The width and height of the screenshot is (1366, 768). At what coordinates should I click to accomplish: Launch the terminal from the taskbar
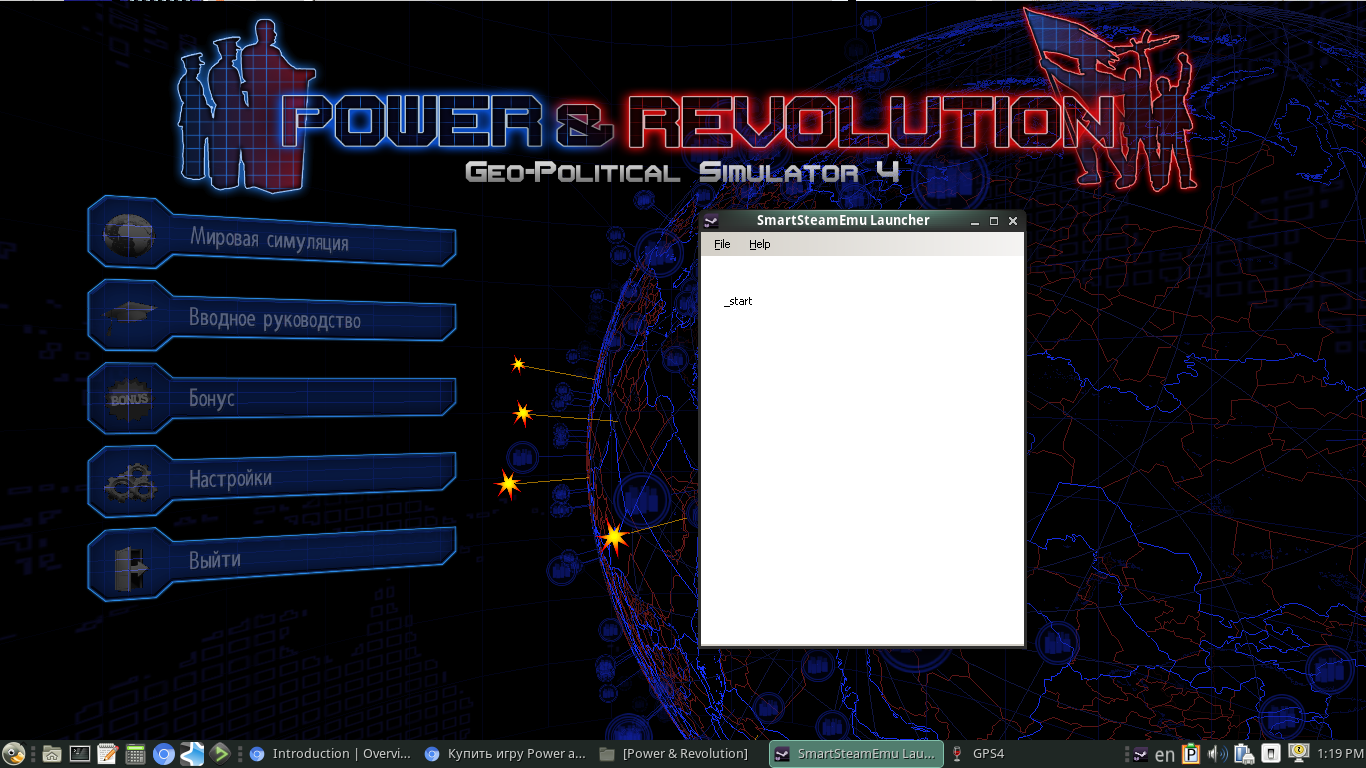(x=80, y=754)
